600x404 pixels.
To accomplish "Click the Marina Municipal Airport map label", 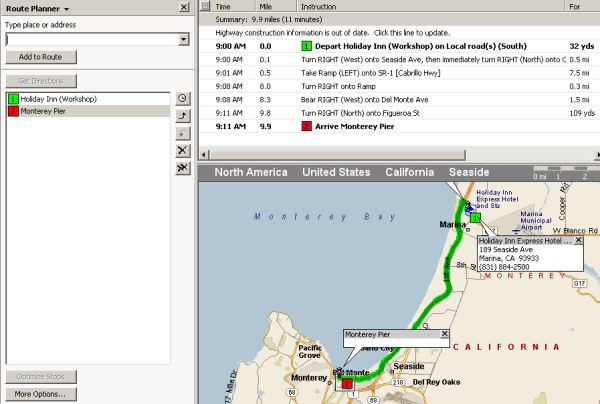I will (x=536, y=220).
